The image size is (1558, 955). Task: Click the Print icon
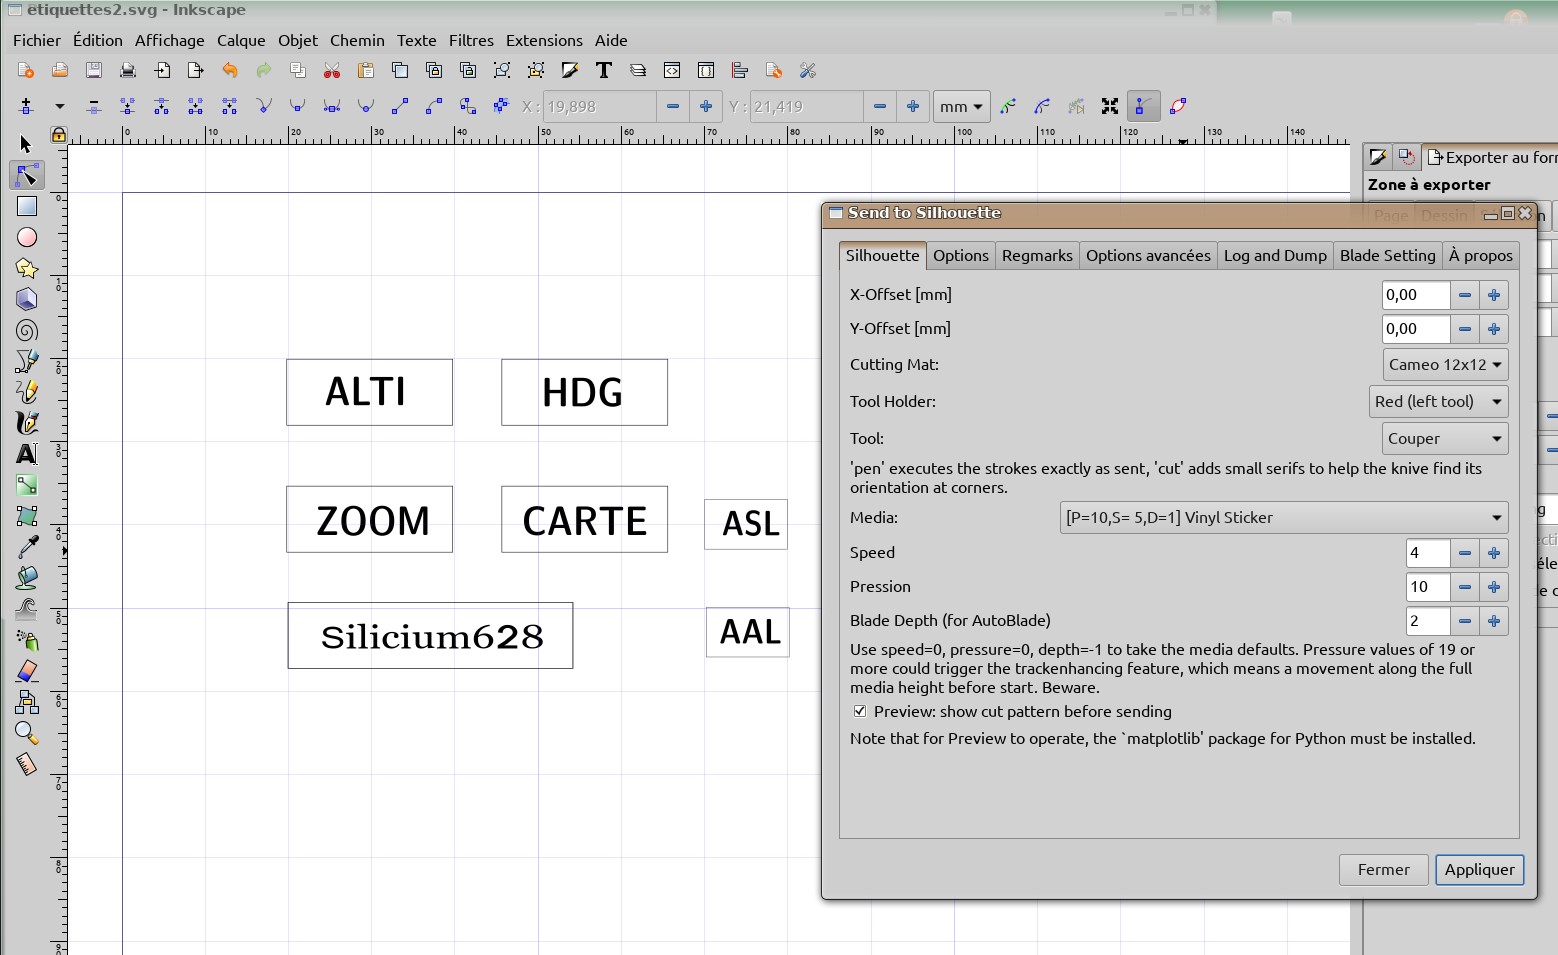tap(128, 70)
